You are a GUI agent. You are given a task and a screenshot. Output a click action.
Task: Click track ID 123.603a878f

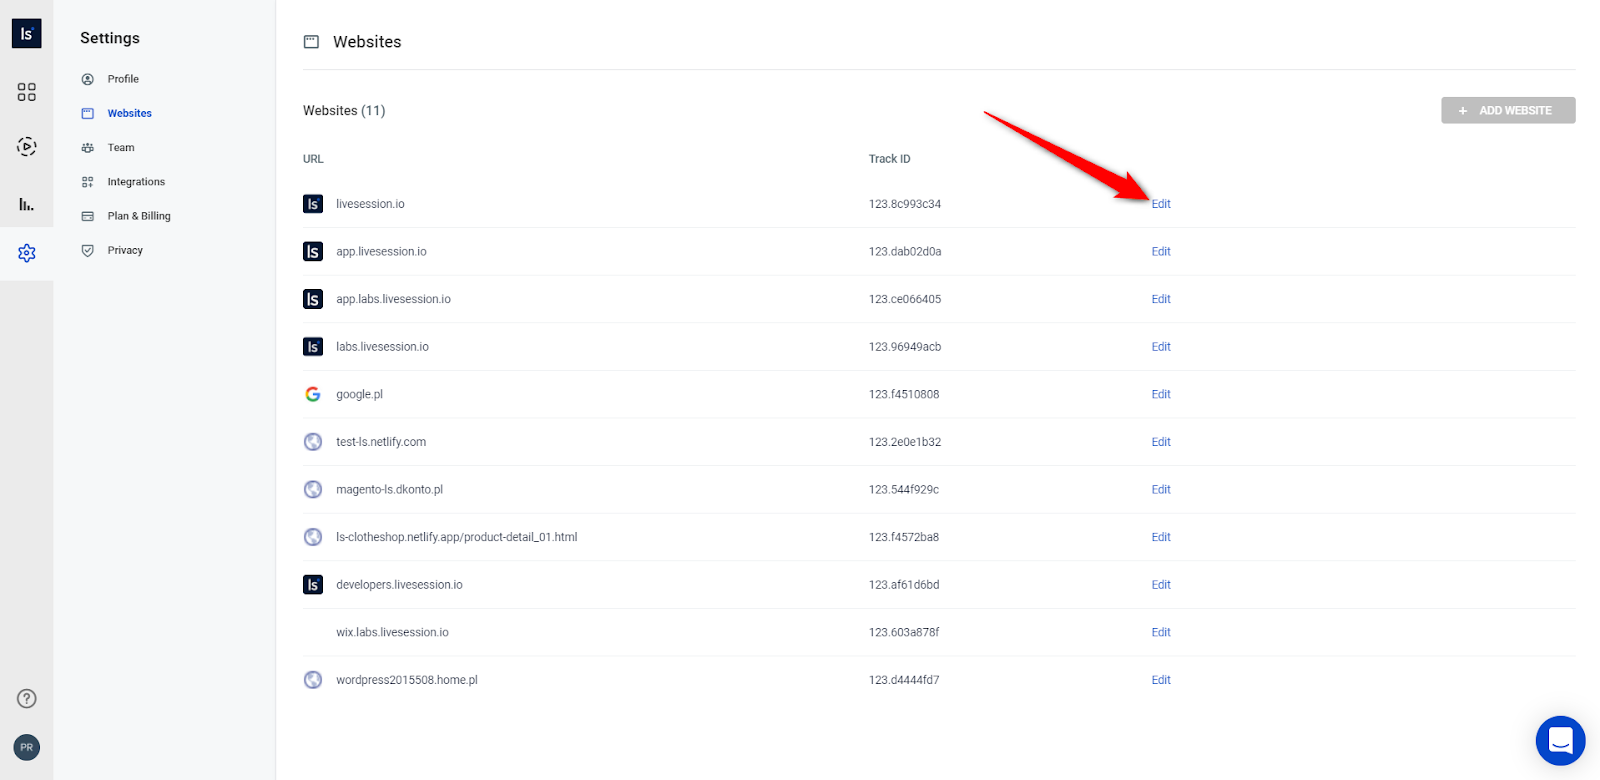click(x=904, y=632)
